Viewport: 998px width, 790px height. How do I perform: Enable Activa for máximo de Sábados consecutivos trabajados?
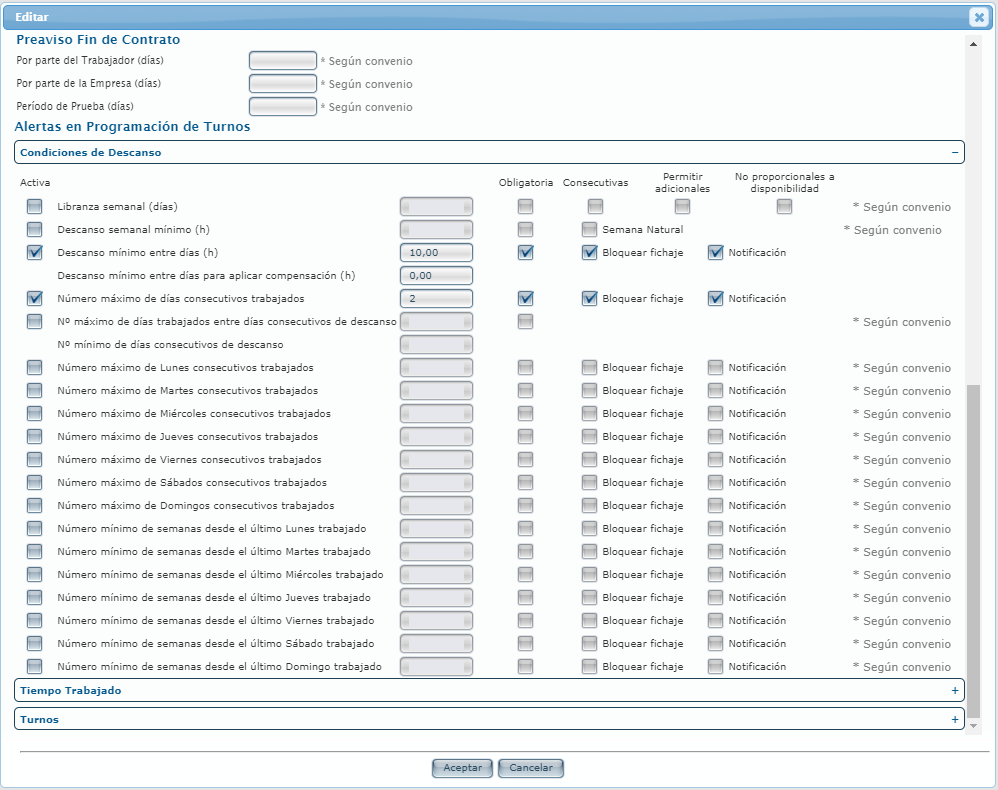tap(34, 482)
